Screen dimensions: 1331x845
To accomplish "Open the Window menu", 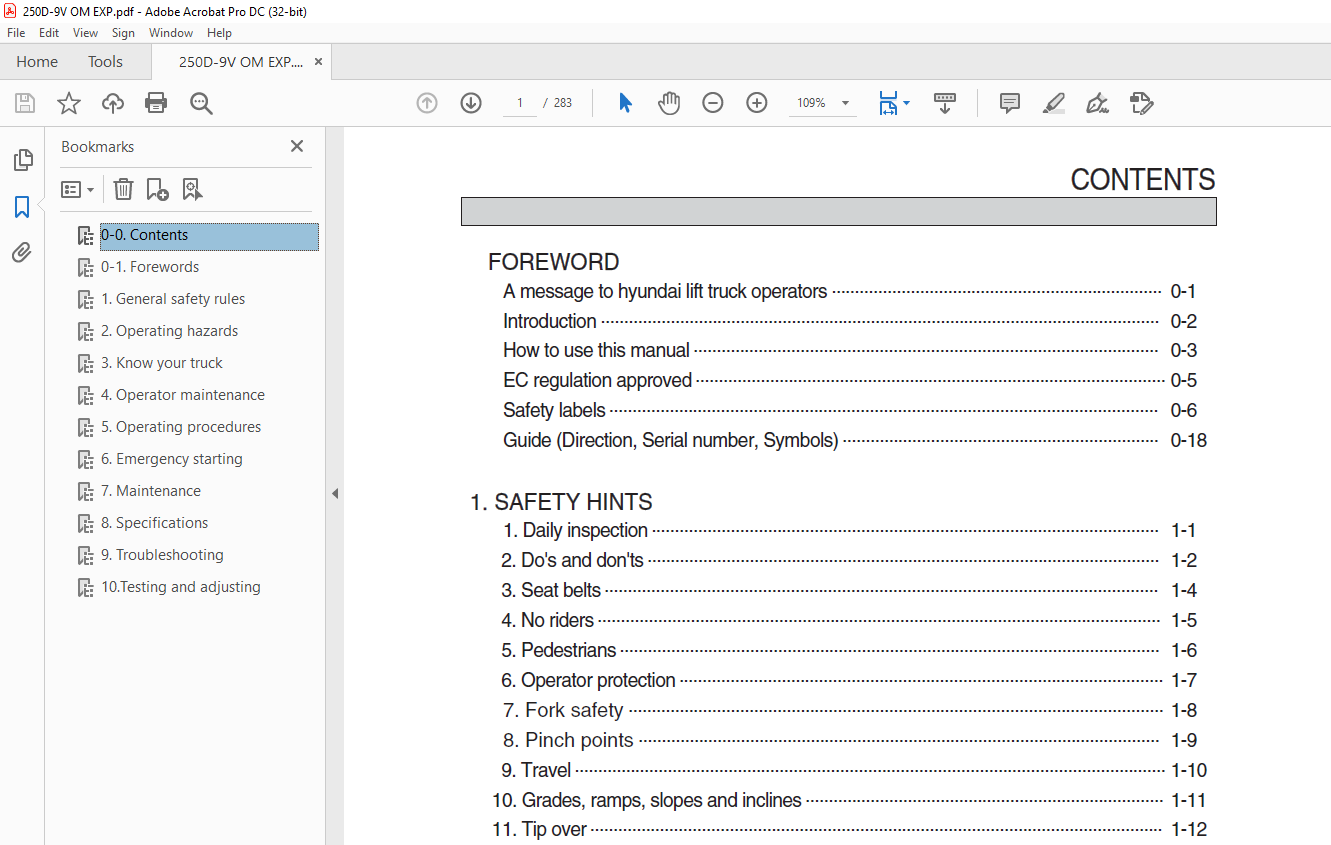I will click(171, 33).
